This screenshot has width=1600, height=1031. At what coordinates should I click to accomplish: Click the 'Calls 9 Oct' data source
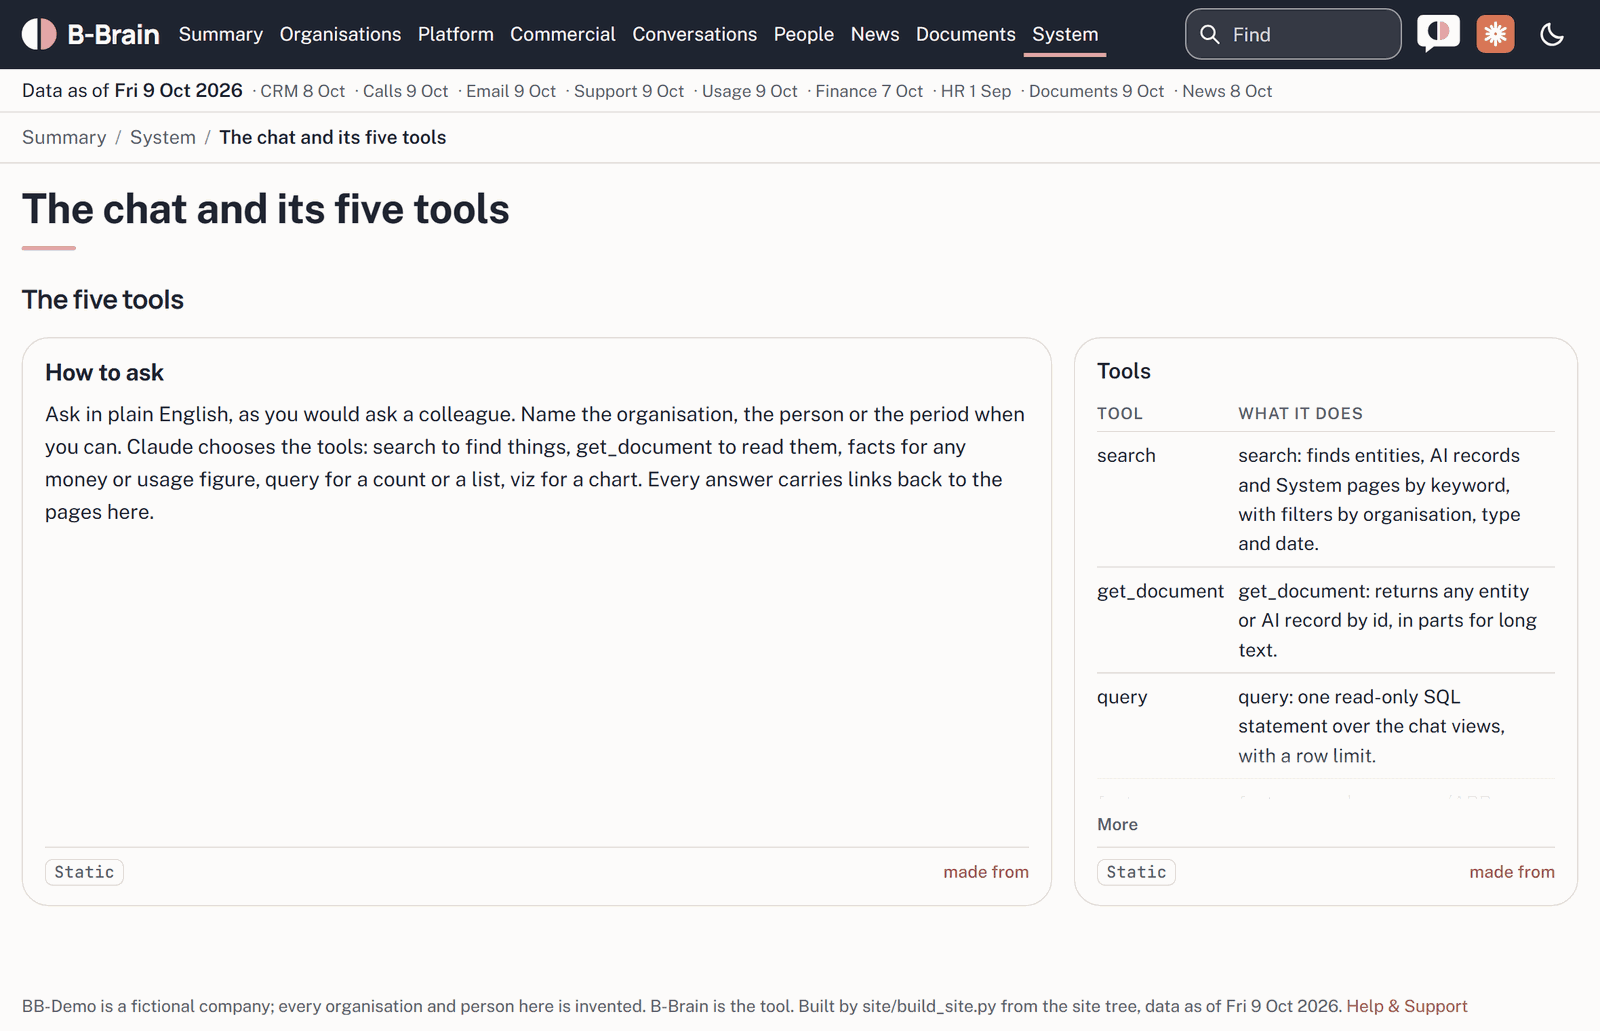tap(405, 91)
